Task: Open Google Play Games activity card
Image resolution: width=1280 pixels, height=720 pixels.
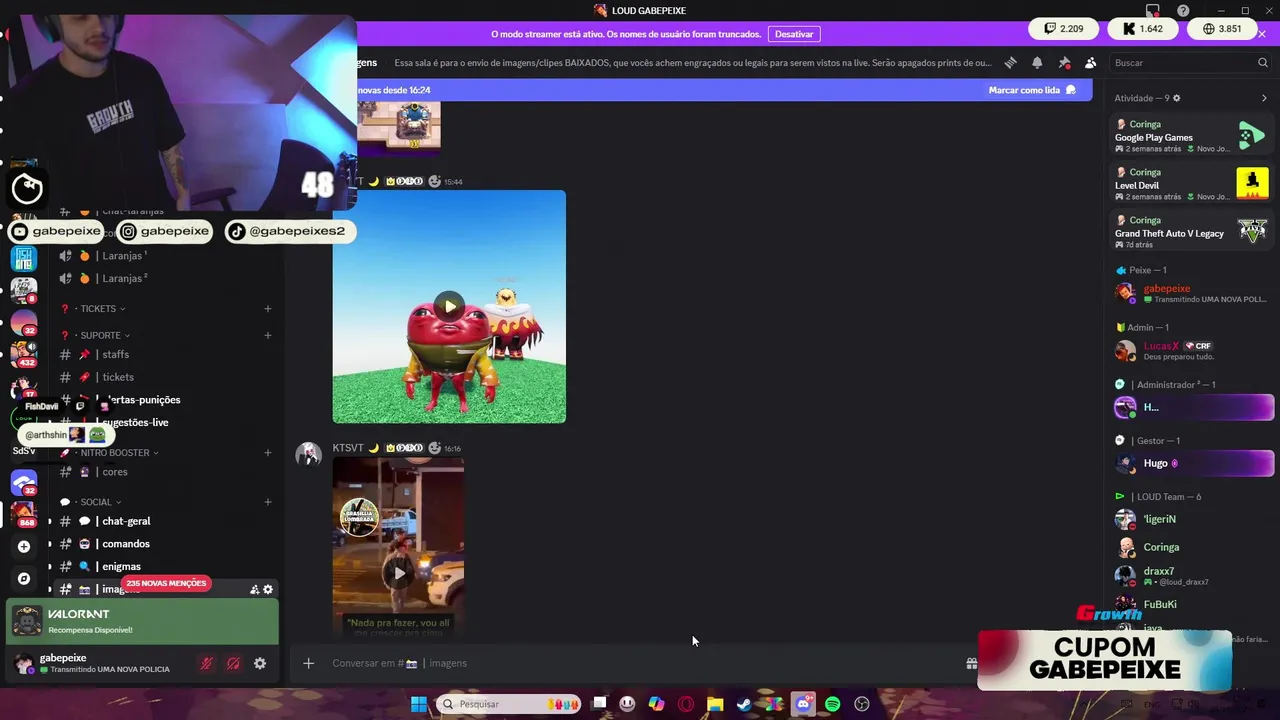Action: point(1192,136)
